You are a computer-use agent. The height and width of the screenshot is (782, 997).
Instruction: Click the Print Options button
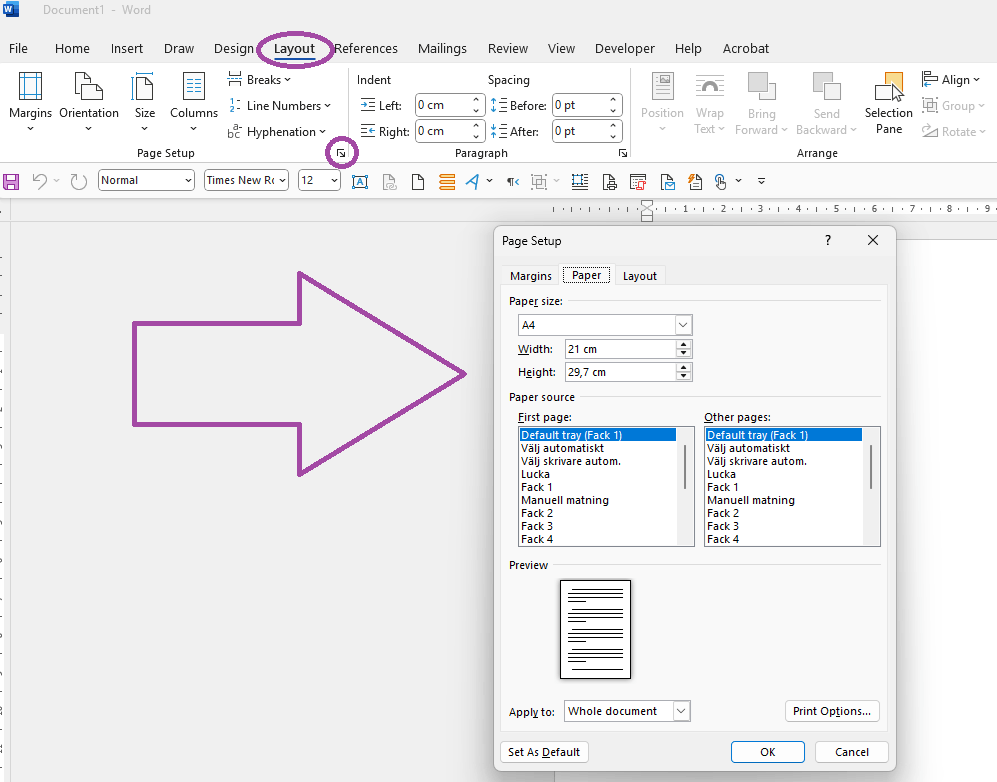[x=832, y=711]
